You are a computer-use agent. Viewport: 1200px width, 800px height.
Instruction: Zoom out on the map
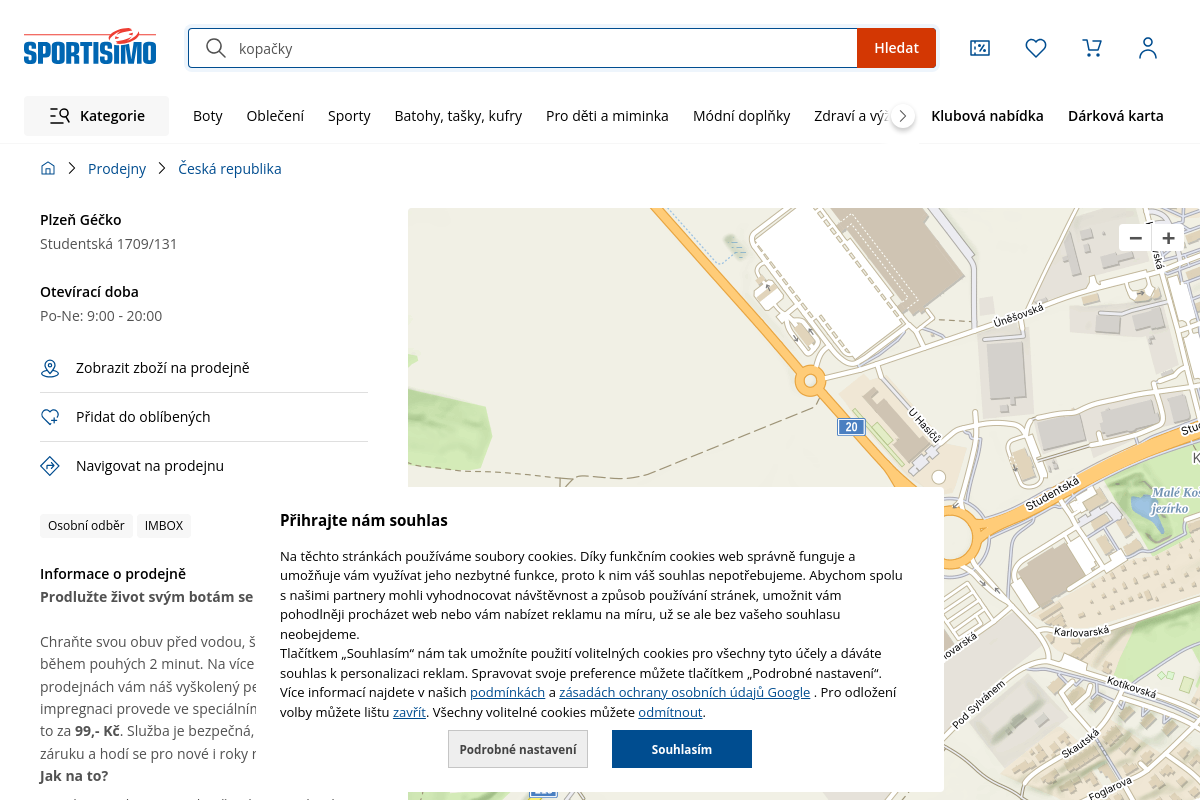coord(1135,238)
